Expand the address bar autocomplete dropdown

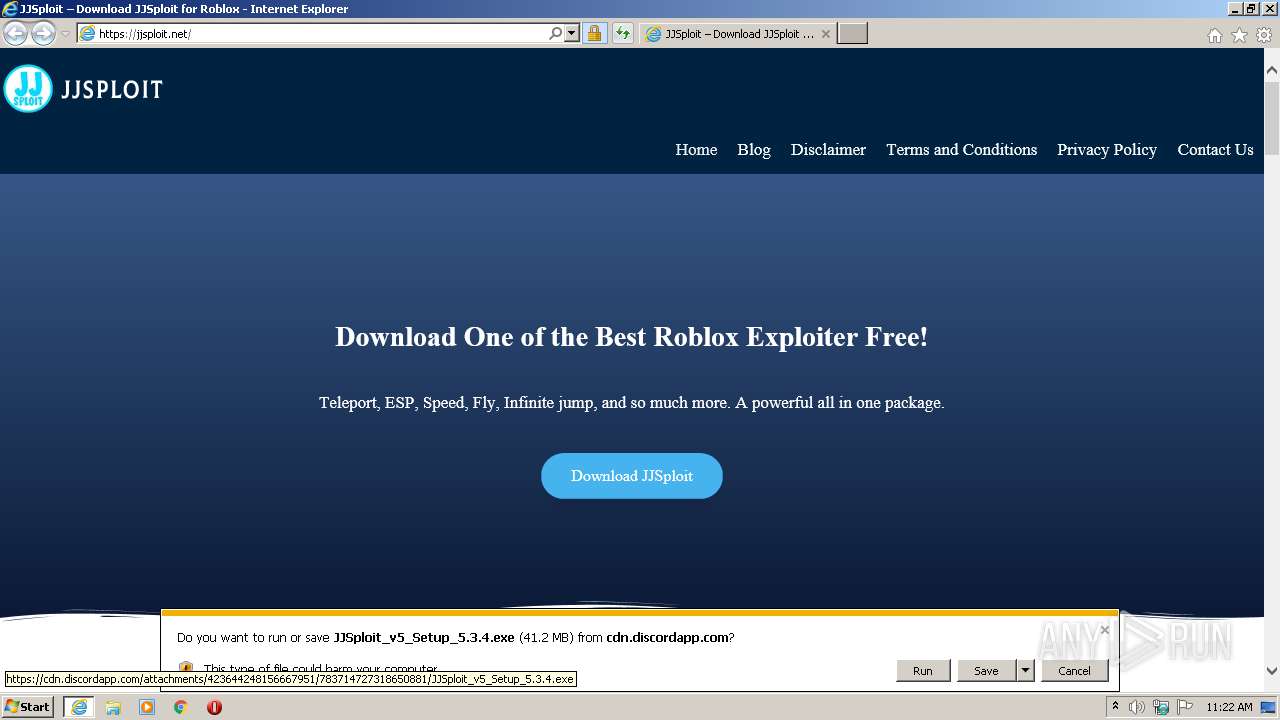[x=572, y=33]
